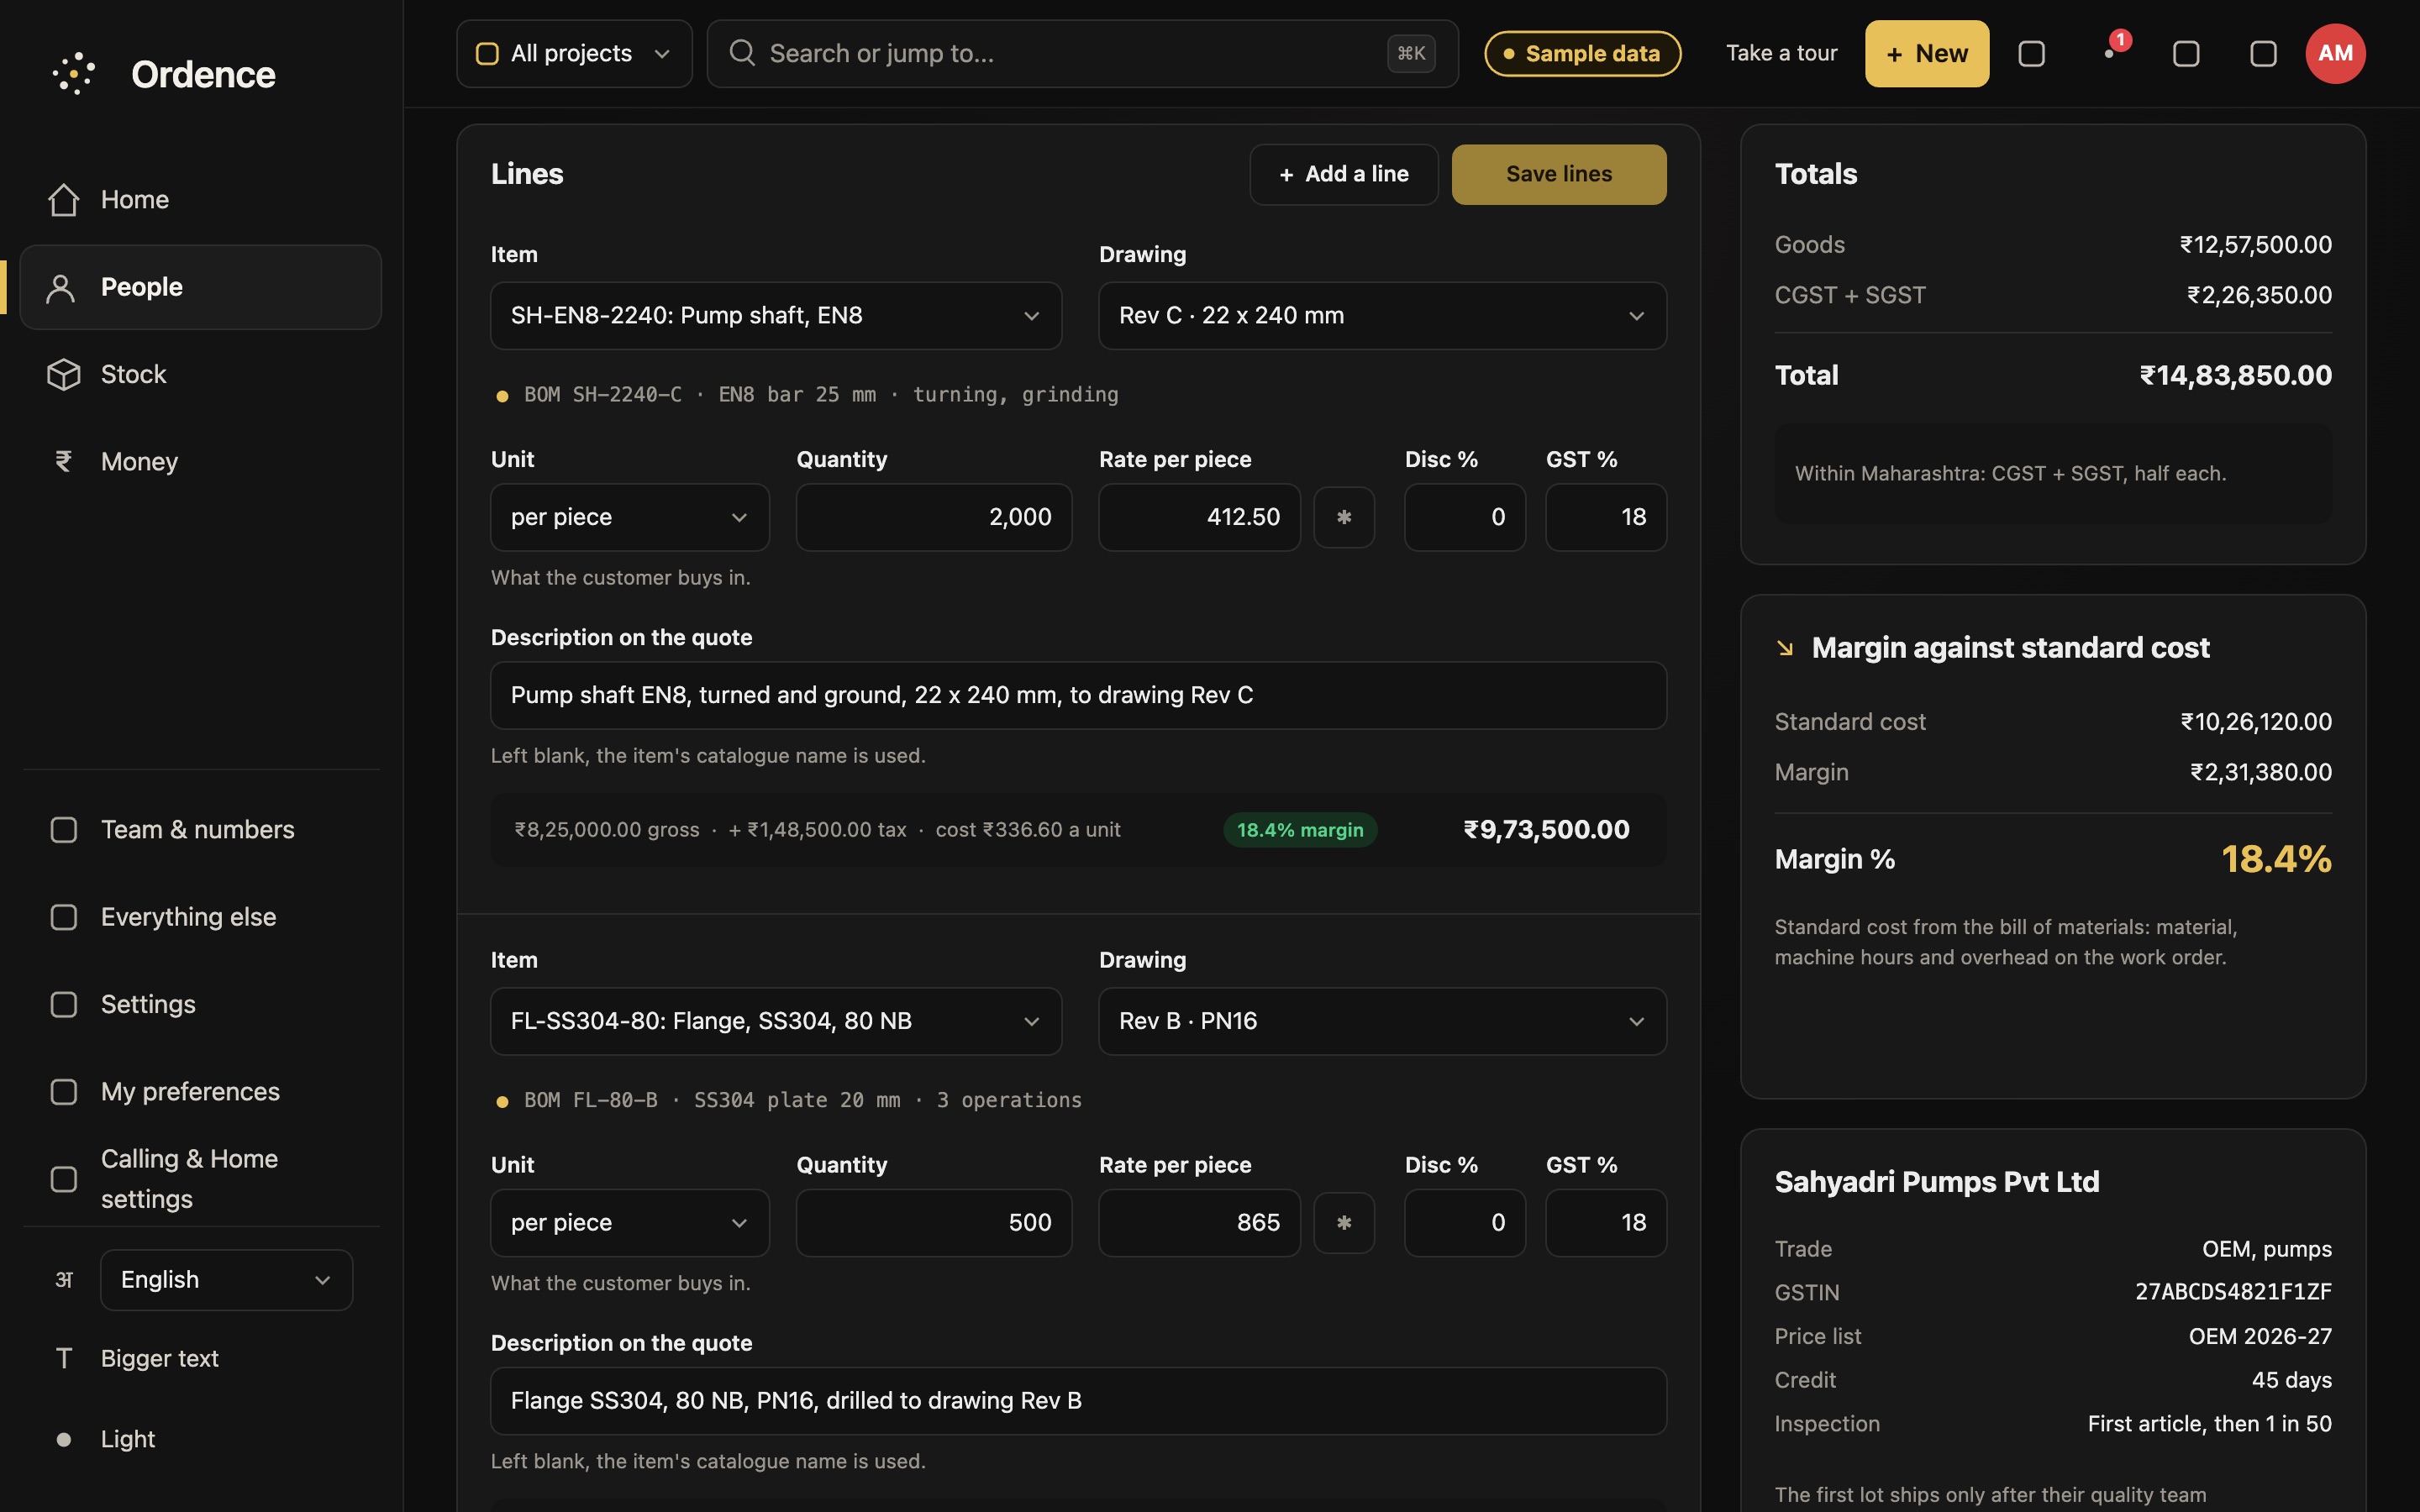Open the FL-SS304-80 Flange item dropdown

776,1021
